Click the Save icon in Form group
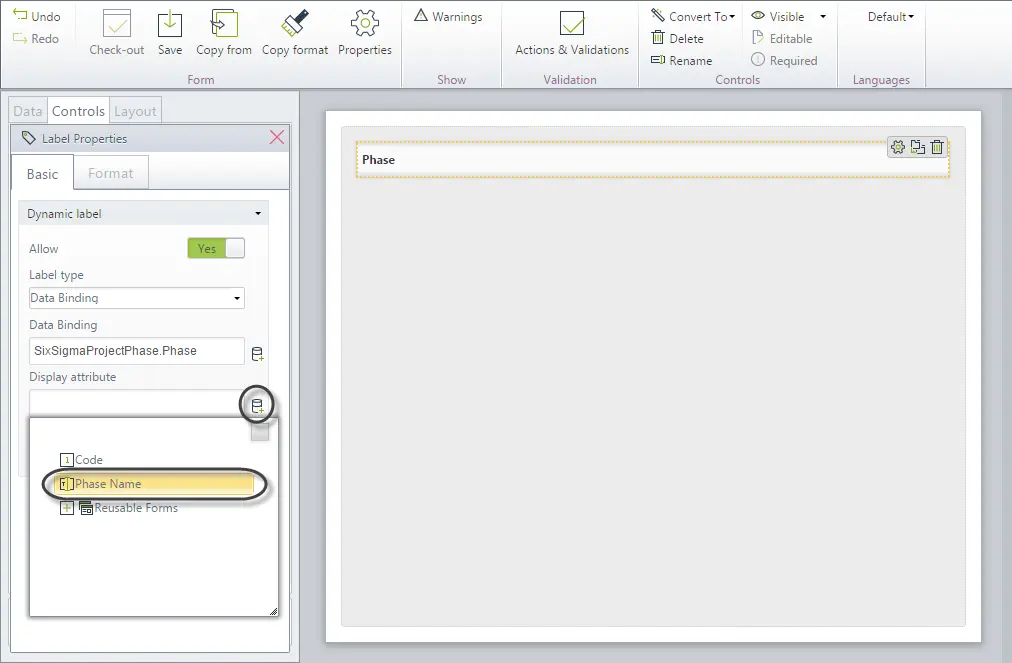The width and height of the screenshot is (1012, 663). (x=170, y=24)
